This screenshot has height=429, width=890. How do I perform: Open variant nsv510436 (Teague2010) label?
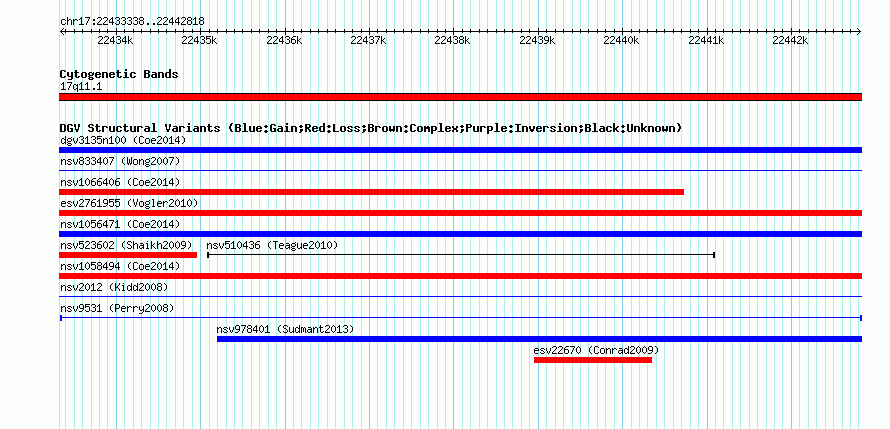tap(272, 245)
